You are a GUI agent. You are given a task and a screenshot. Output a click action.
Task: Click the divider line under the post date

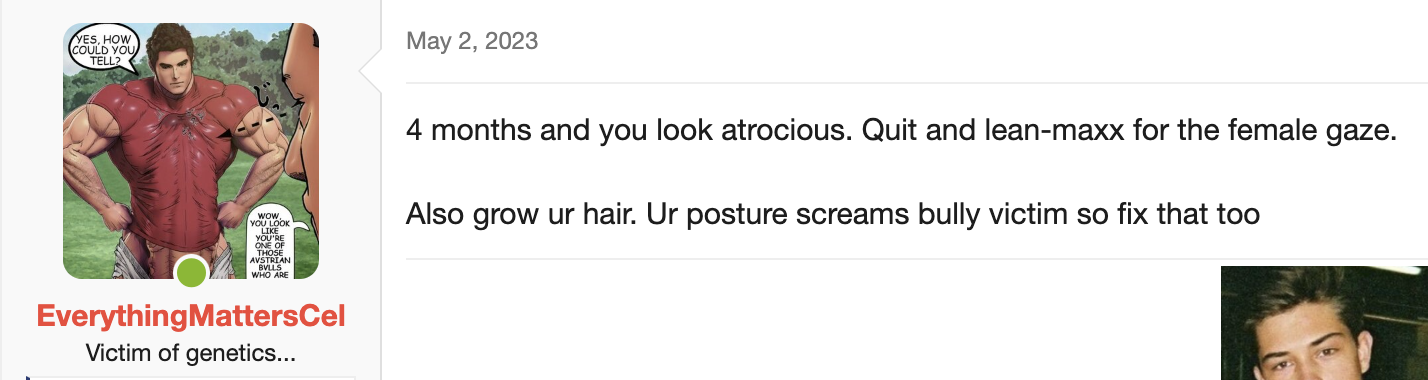coord(917,82)
